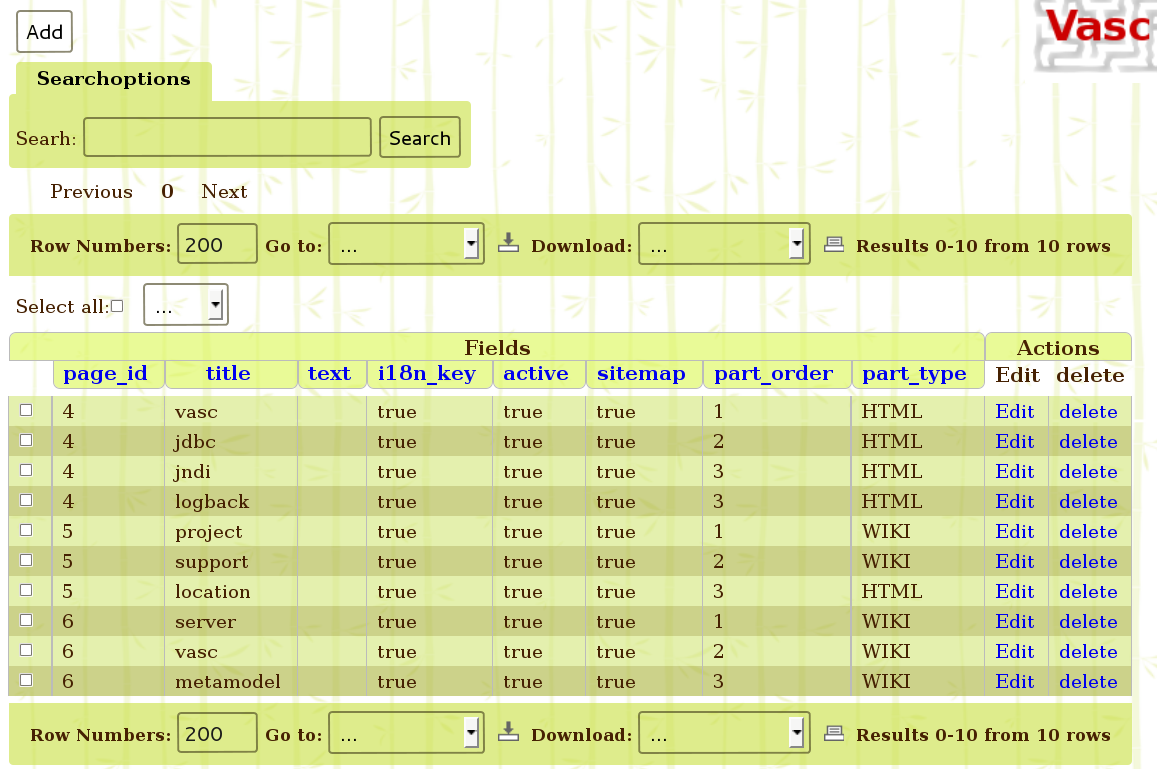Screen dimensions: 1157x769
Task: Check the box for the jdbc row
Action: coord(26,440)
